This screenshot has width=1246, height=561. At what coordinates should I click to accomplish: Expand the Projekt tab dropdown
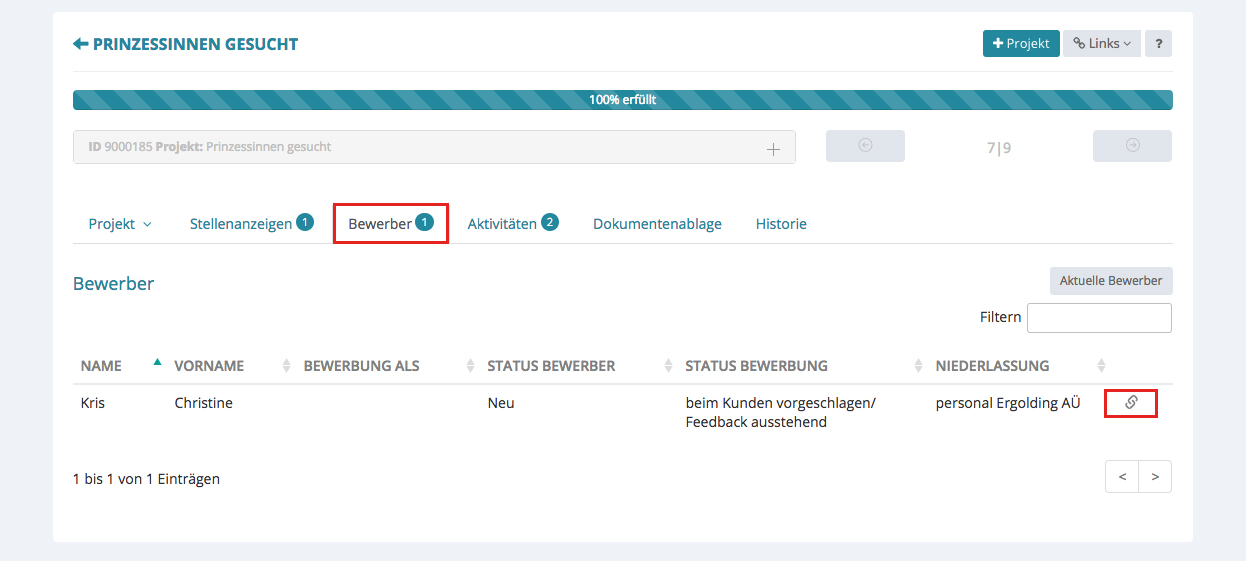(x=120, y=224)
